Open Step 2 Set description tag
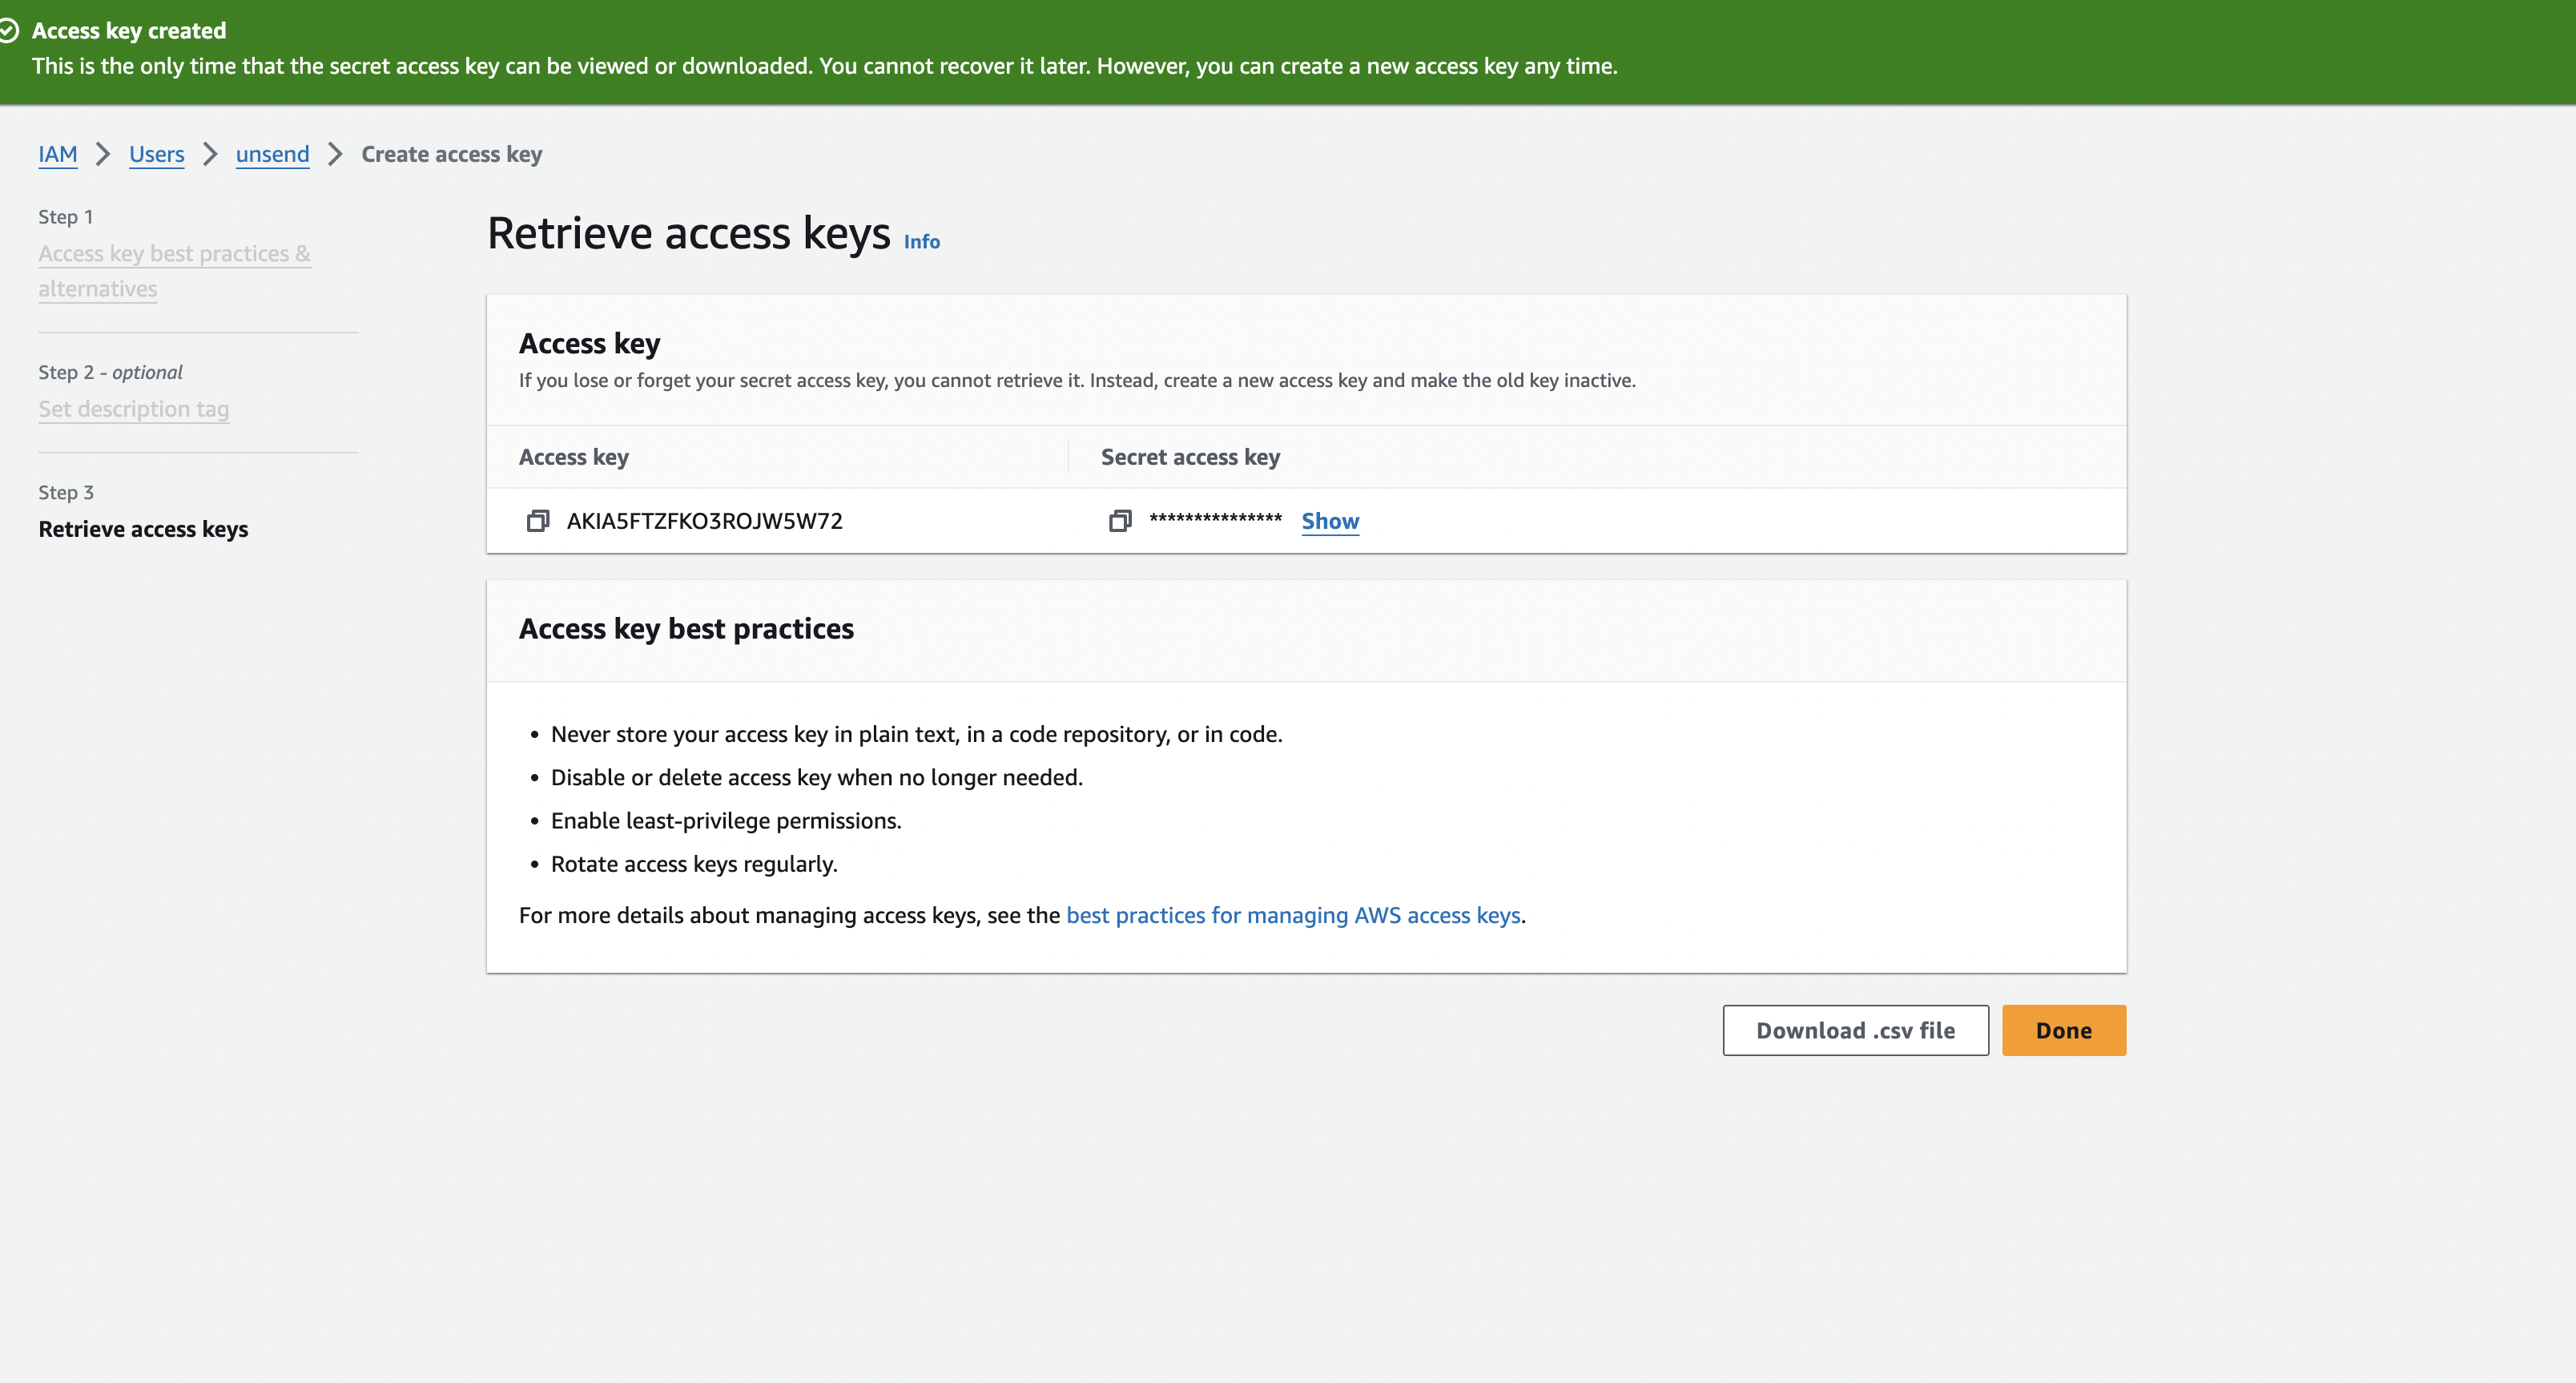This screenshot has height=1383, width=2576. tap(133, 409)
